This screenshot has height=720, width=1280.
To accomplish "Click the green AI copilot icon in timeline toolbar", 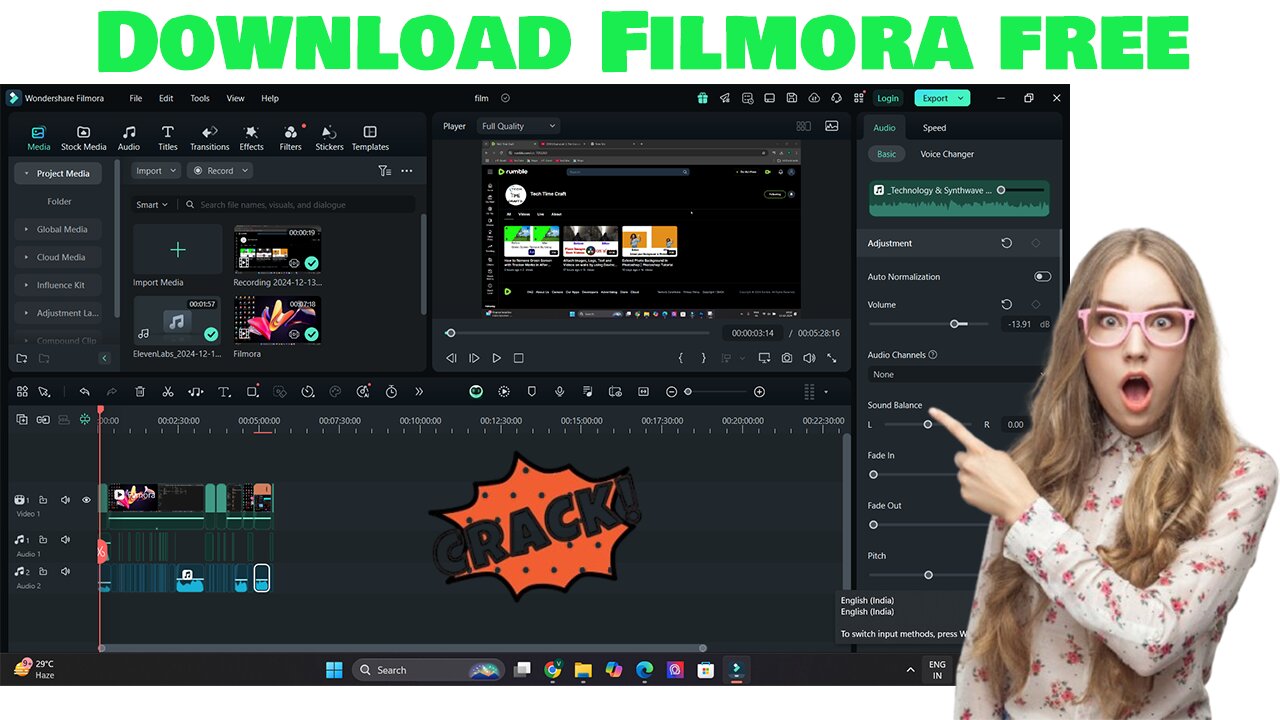I will point(476,392).
